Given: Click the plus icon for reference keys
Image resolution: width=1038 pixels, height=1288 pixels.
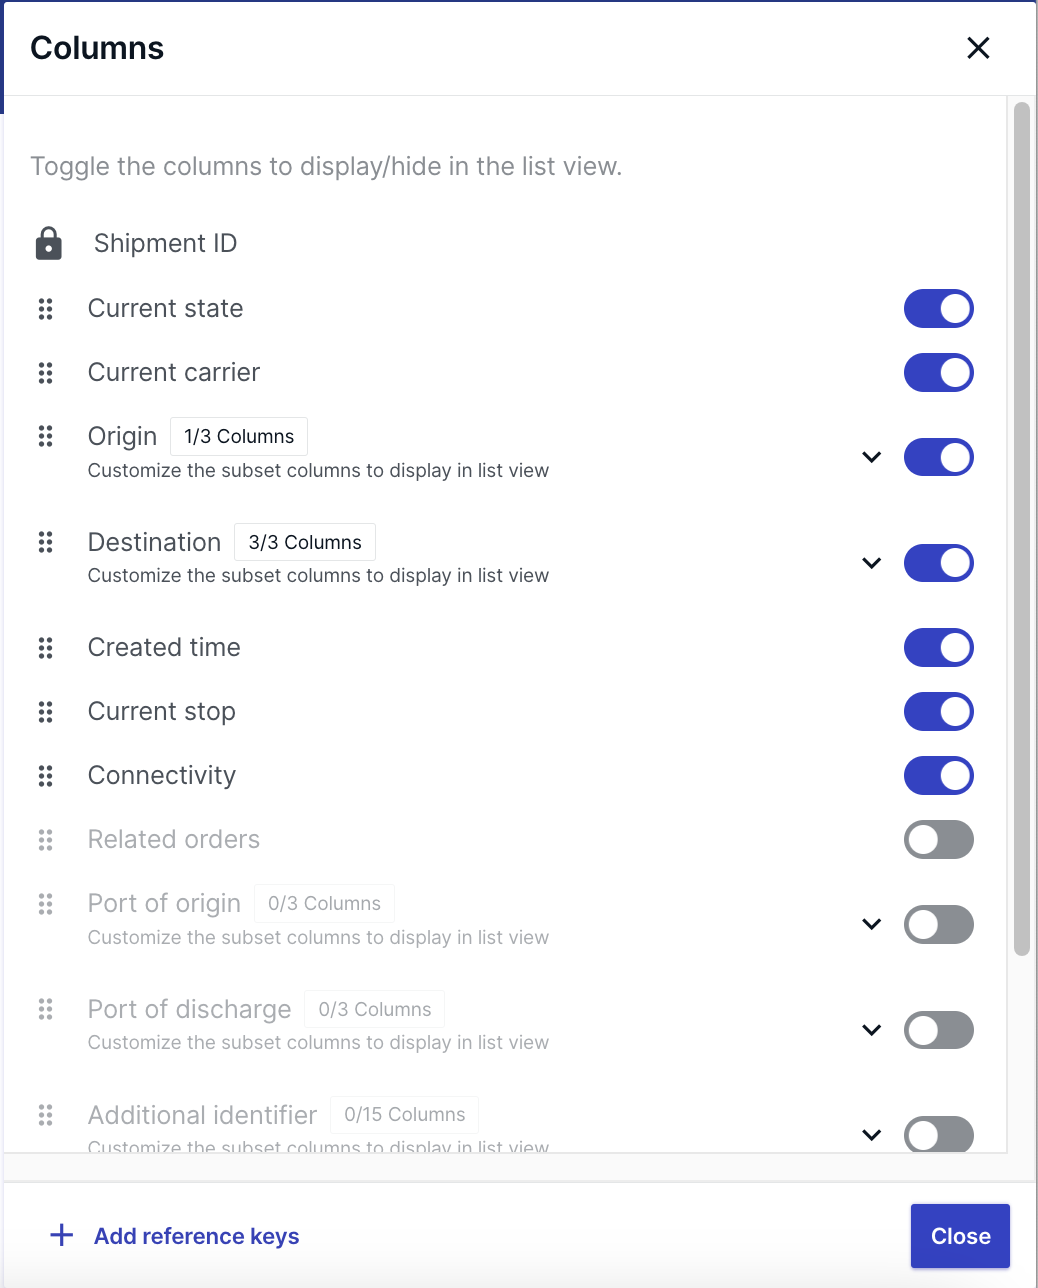Looking at the screenshot, I should pos(62,1235).
